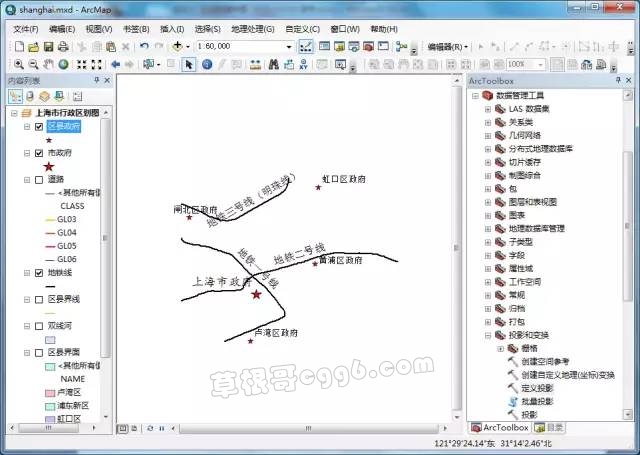Select the Pan hand tool
The image size is (640, 455).
[48, 64]
